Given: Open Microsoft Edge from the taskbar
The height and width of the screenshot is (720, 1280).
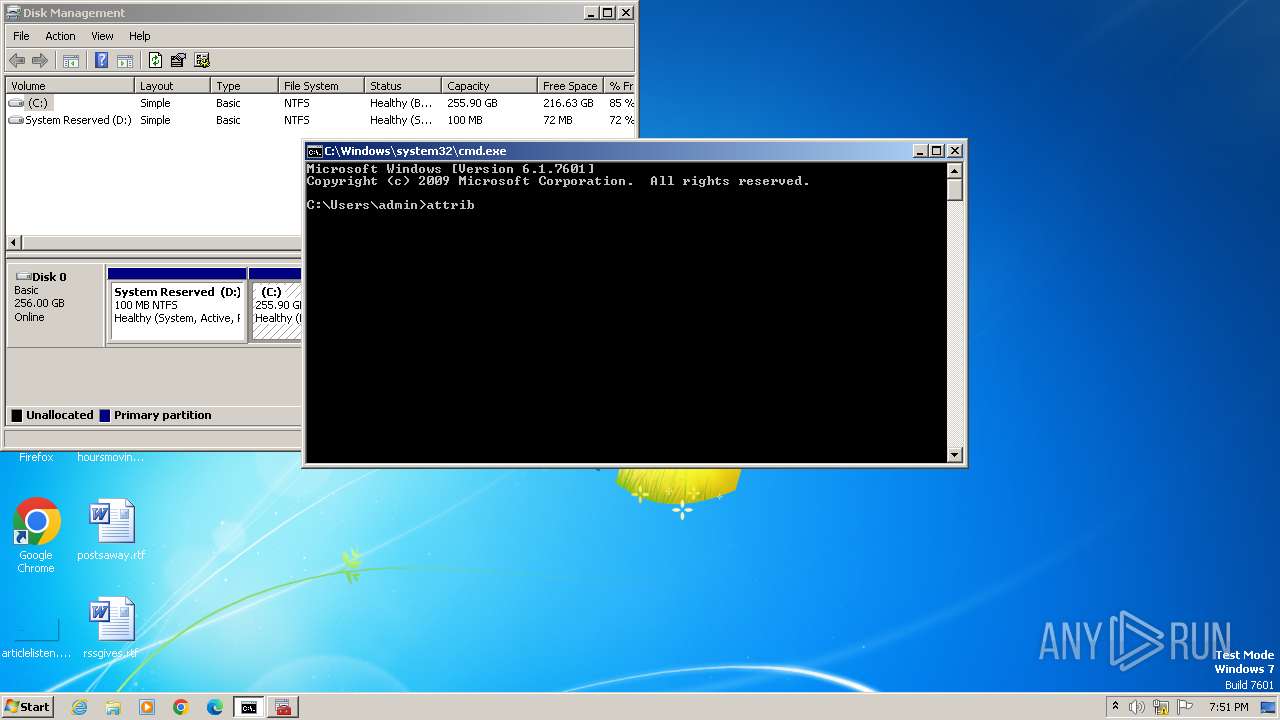Looking at the screenshot, I should pyautogui.click(x=215, y=707).
